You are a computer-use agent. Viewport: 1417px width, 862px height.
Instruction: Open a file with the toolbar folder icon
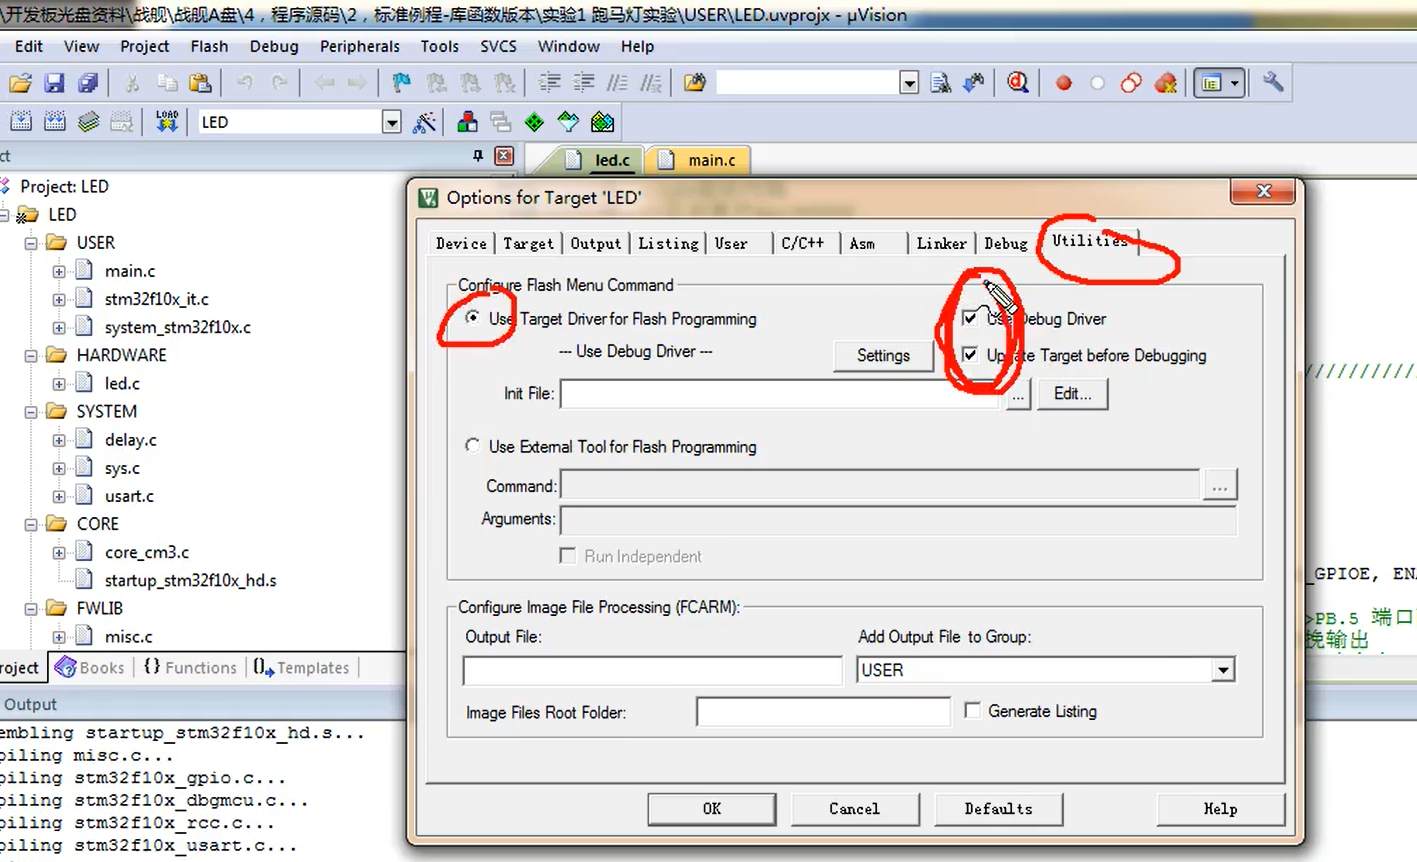(x=20, y=83)
